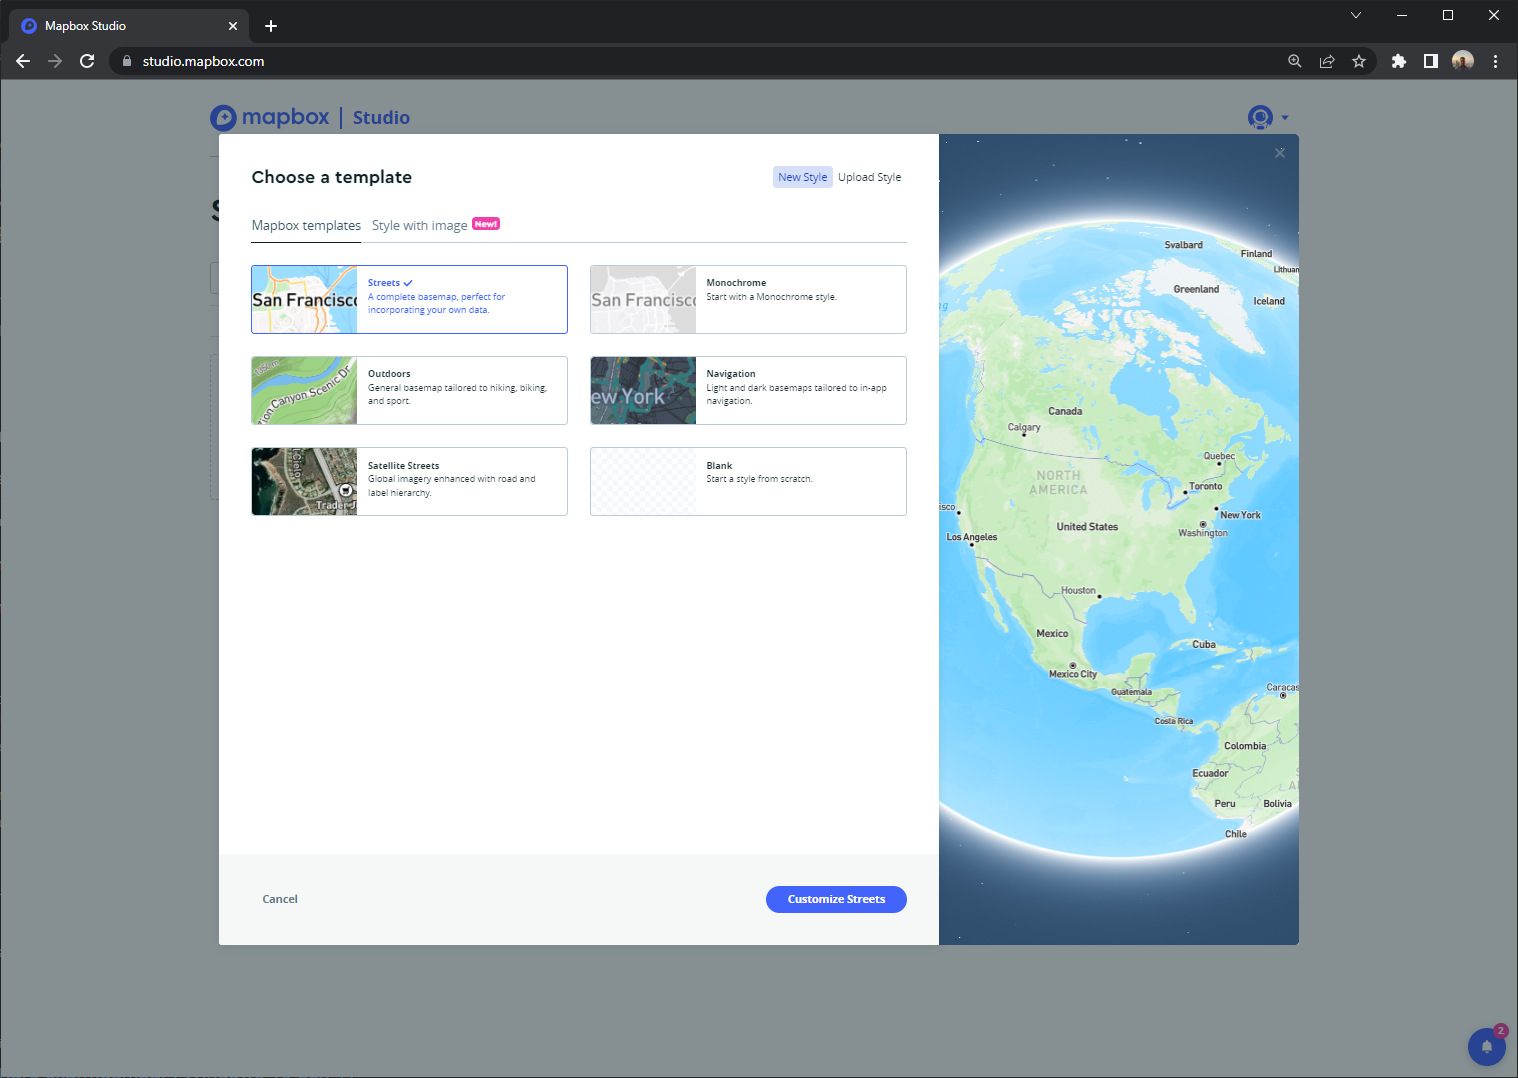
Task: Click the Colombia label on the globe
Action: [x=1245, y=746]
